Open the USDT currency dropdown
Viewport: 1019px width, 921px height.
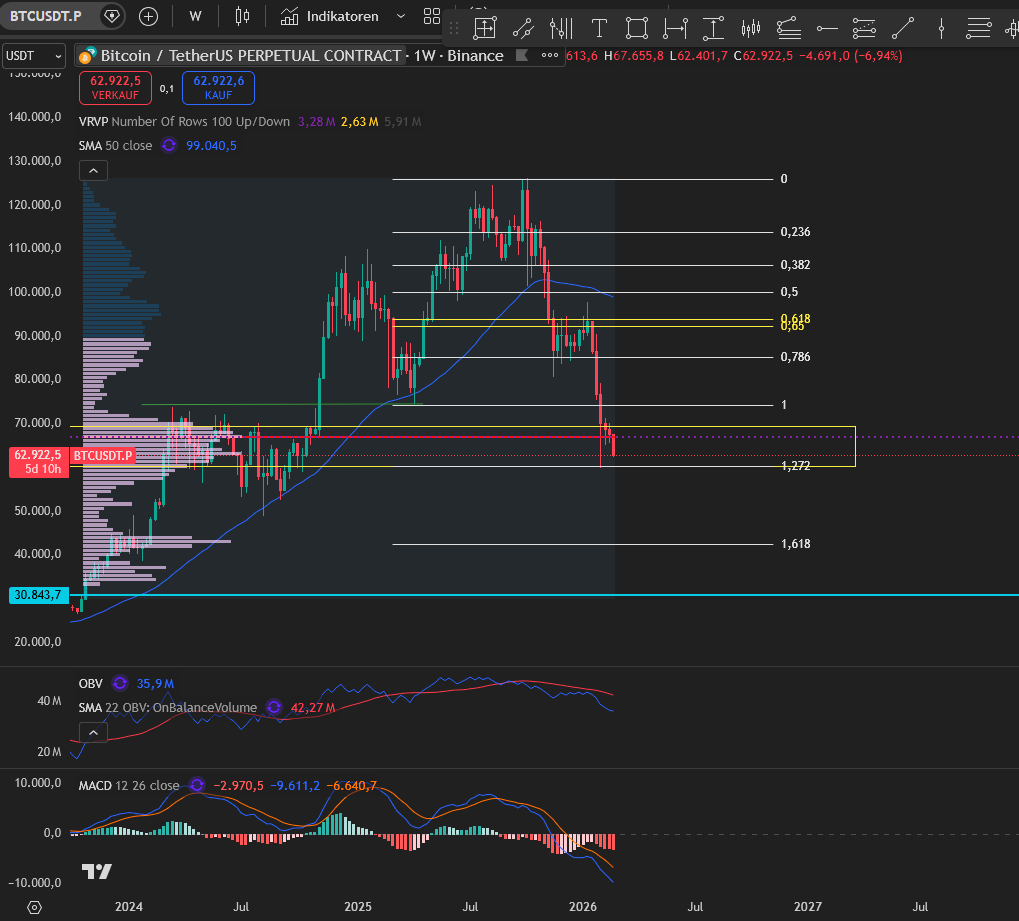point(33,56)
